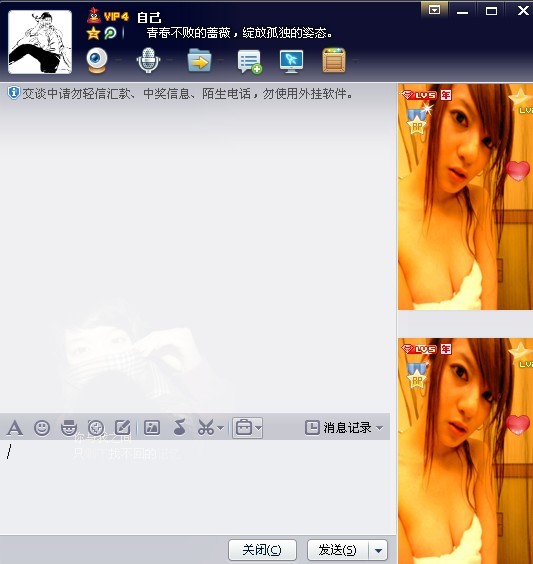Open remote desktop assistance monitor icon
Image resolution: width=533 pixels, height=564 pixels.
(291, 62)
